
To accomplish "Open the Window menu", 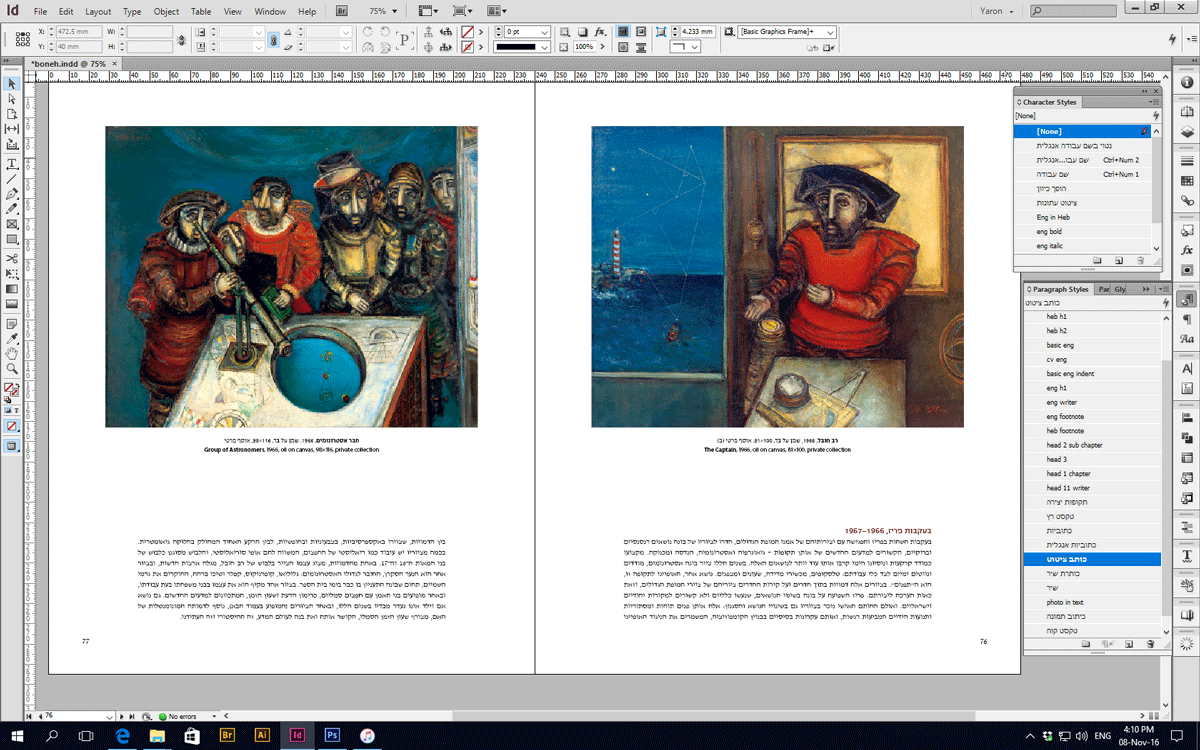I will pyautogui.click(x=269, y=11).
